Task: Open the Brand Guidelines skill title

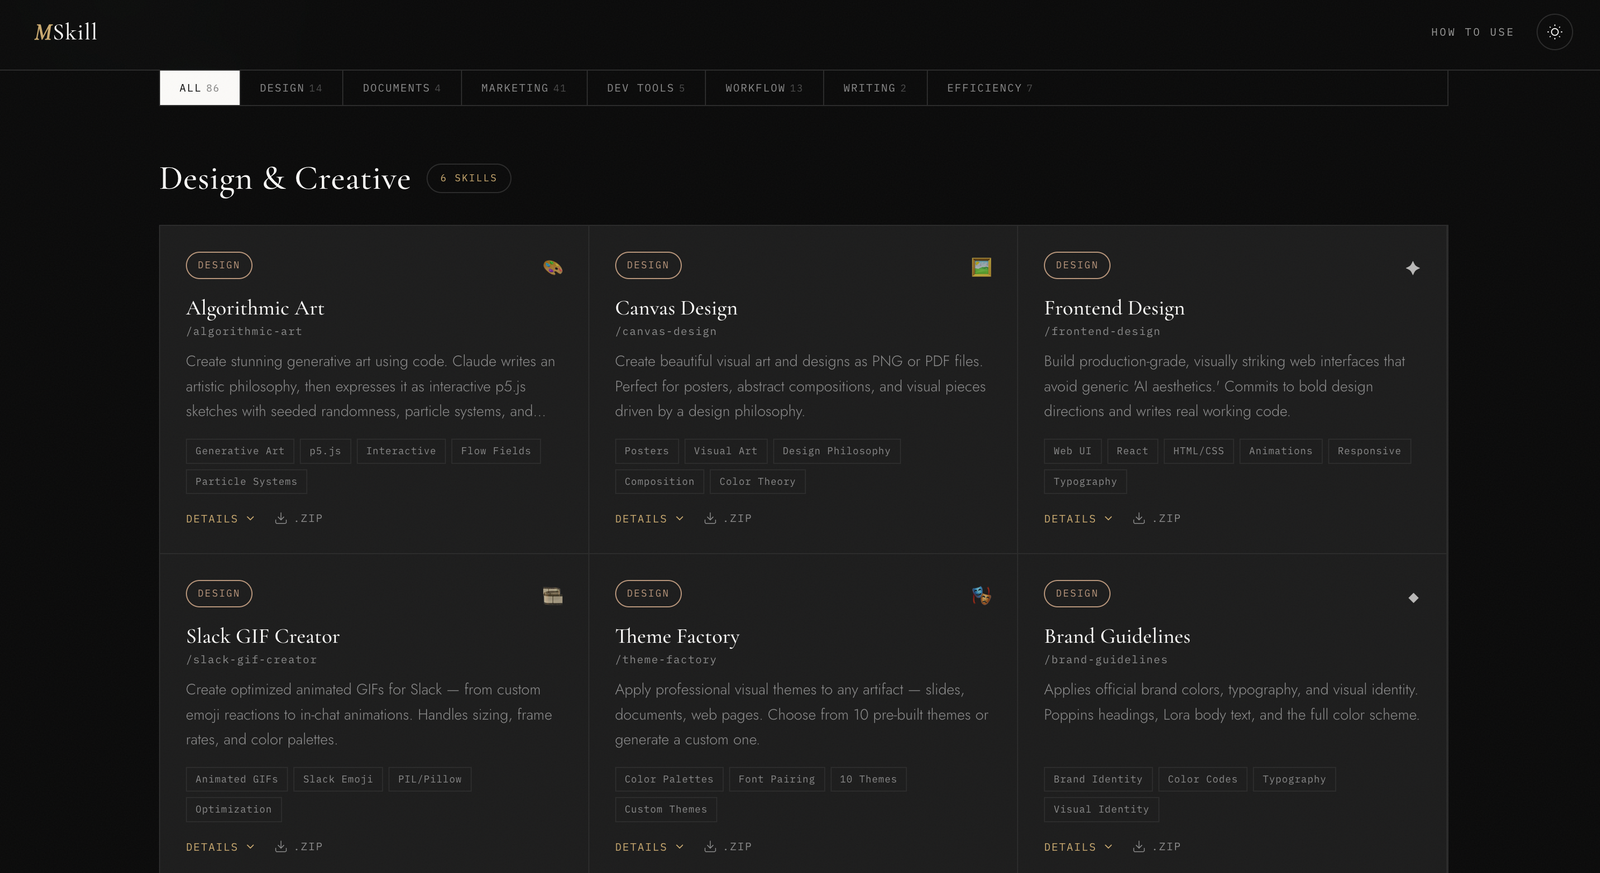Action: [1117, 636]
